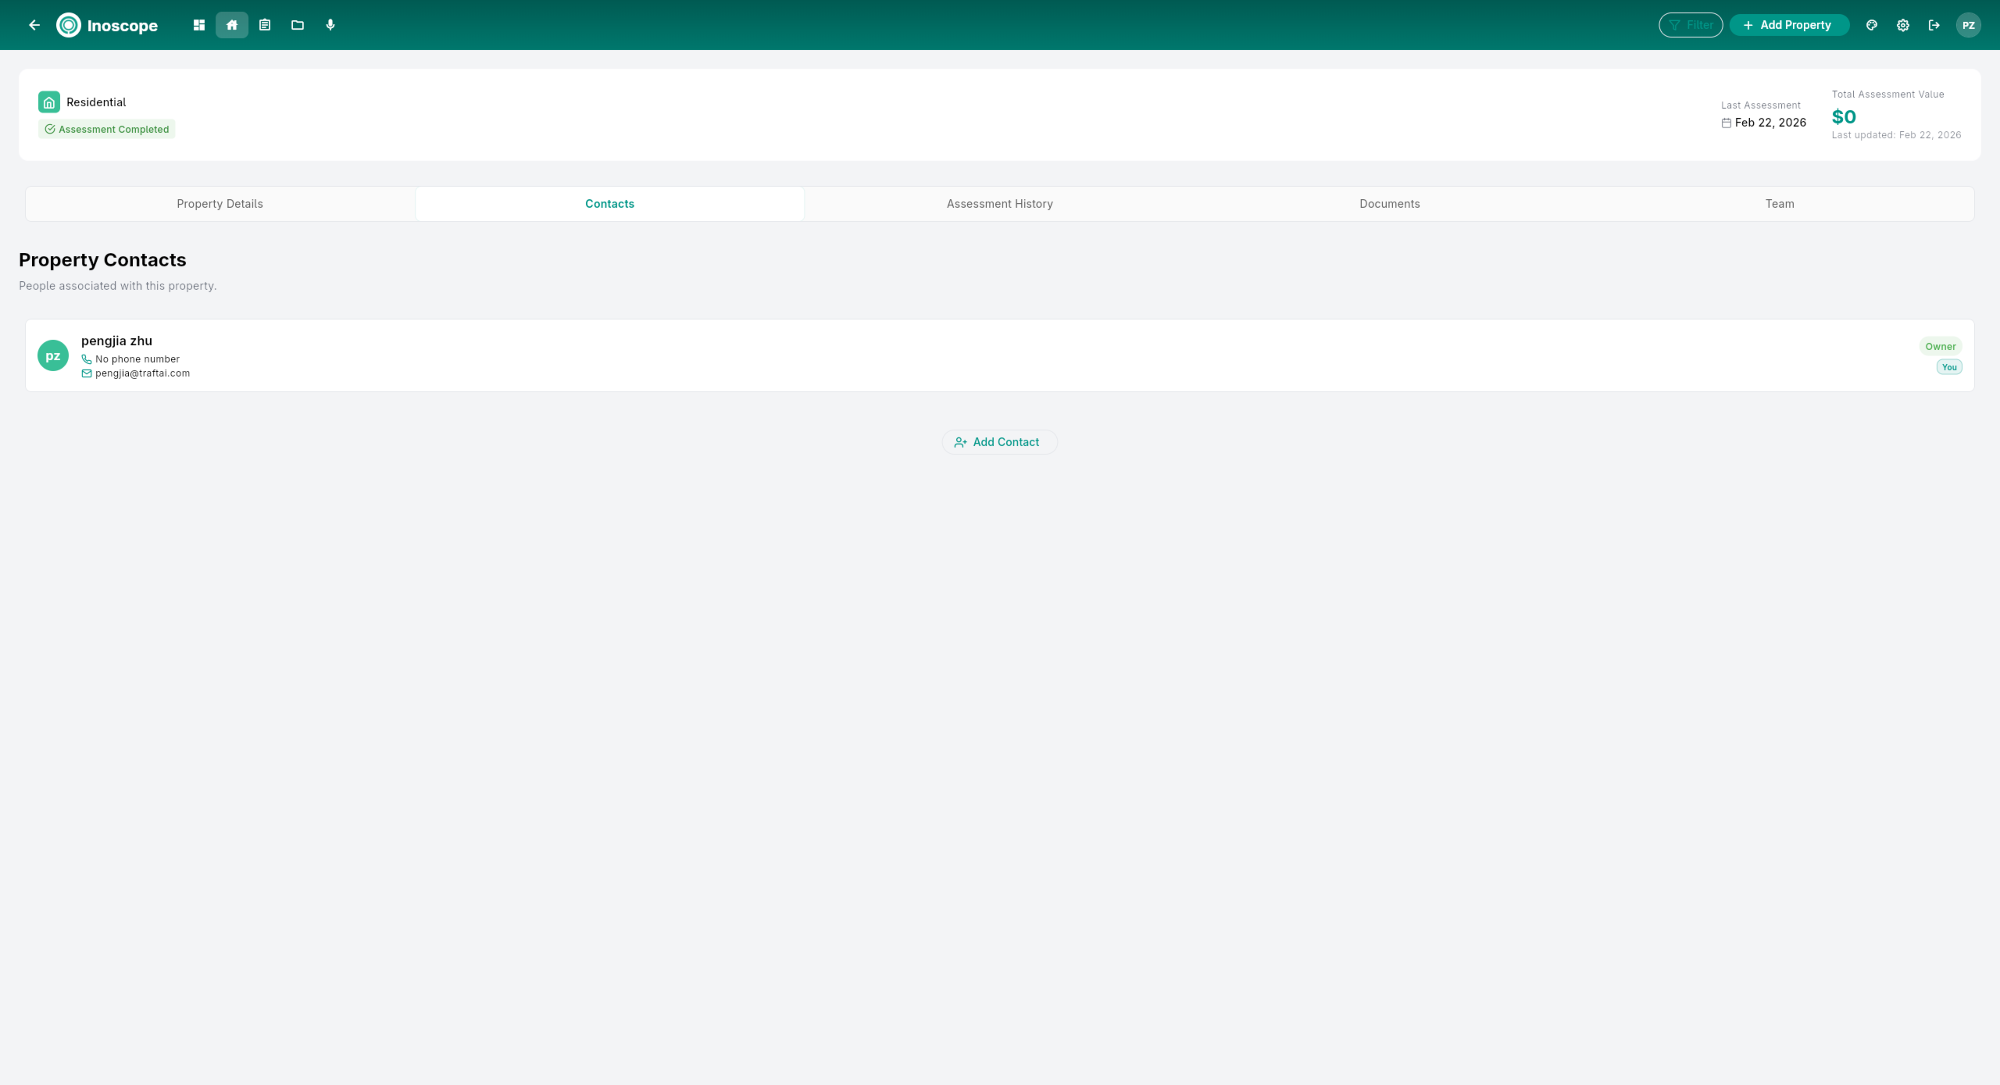This screenshot has width=2000, height=1085.
Task: Click the Add Contact button
Action: pyautogui.click(x=999, y=441)
